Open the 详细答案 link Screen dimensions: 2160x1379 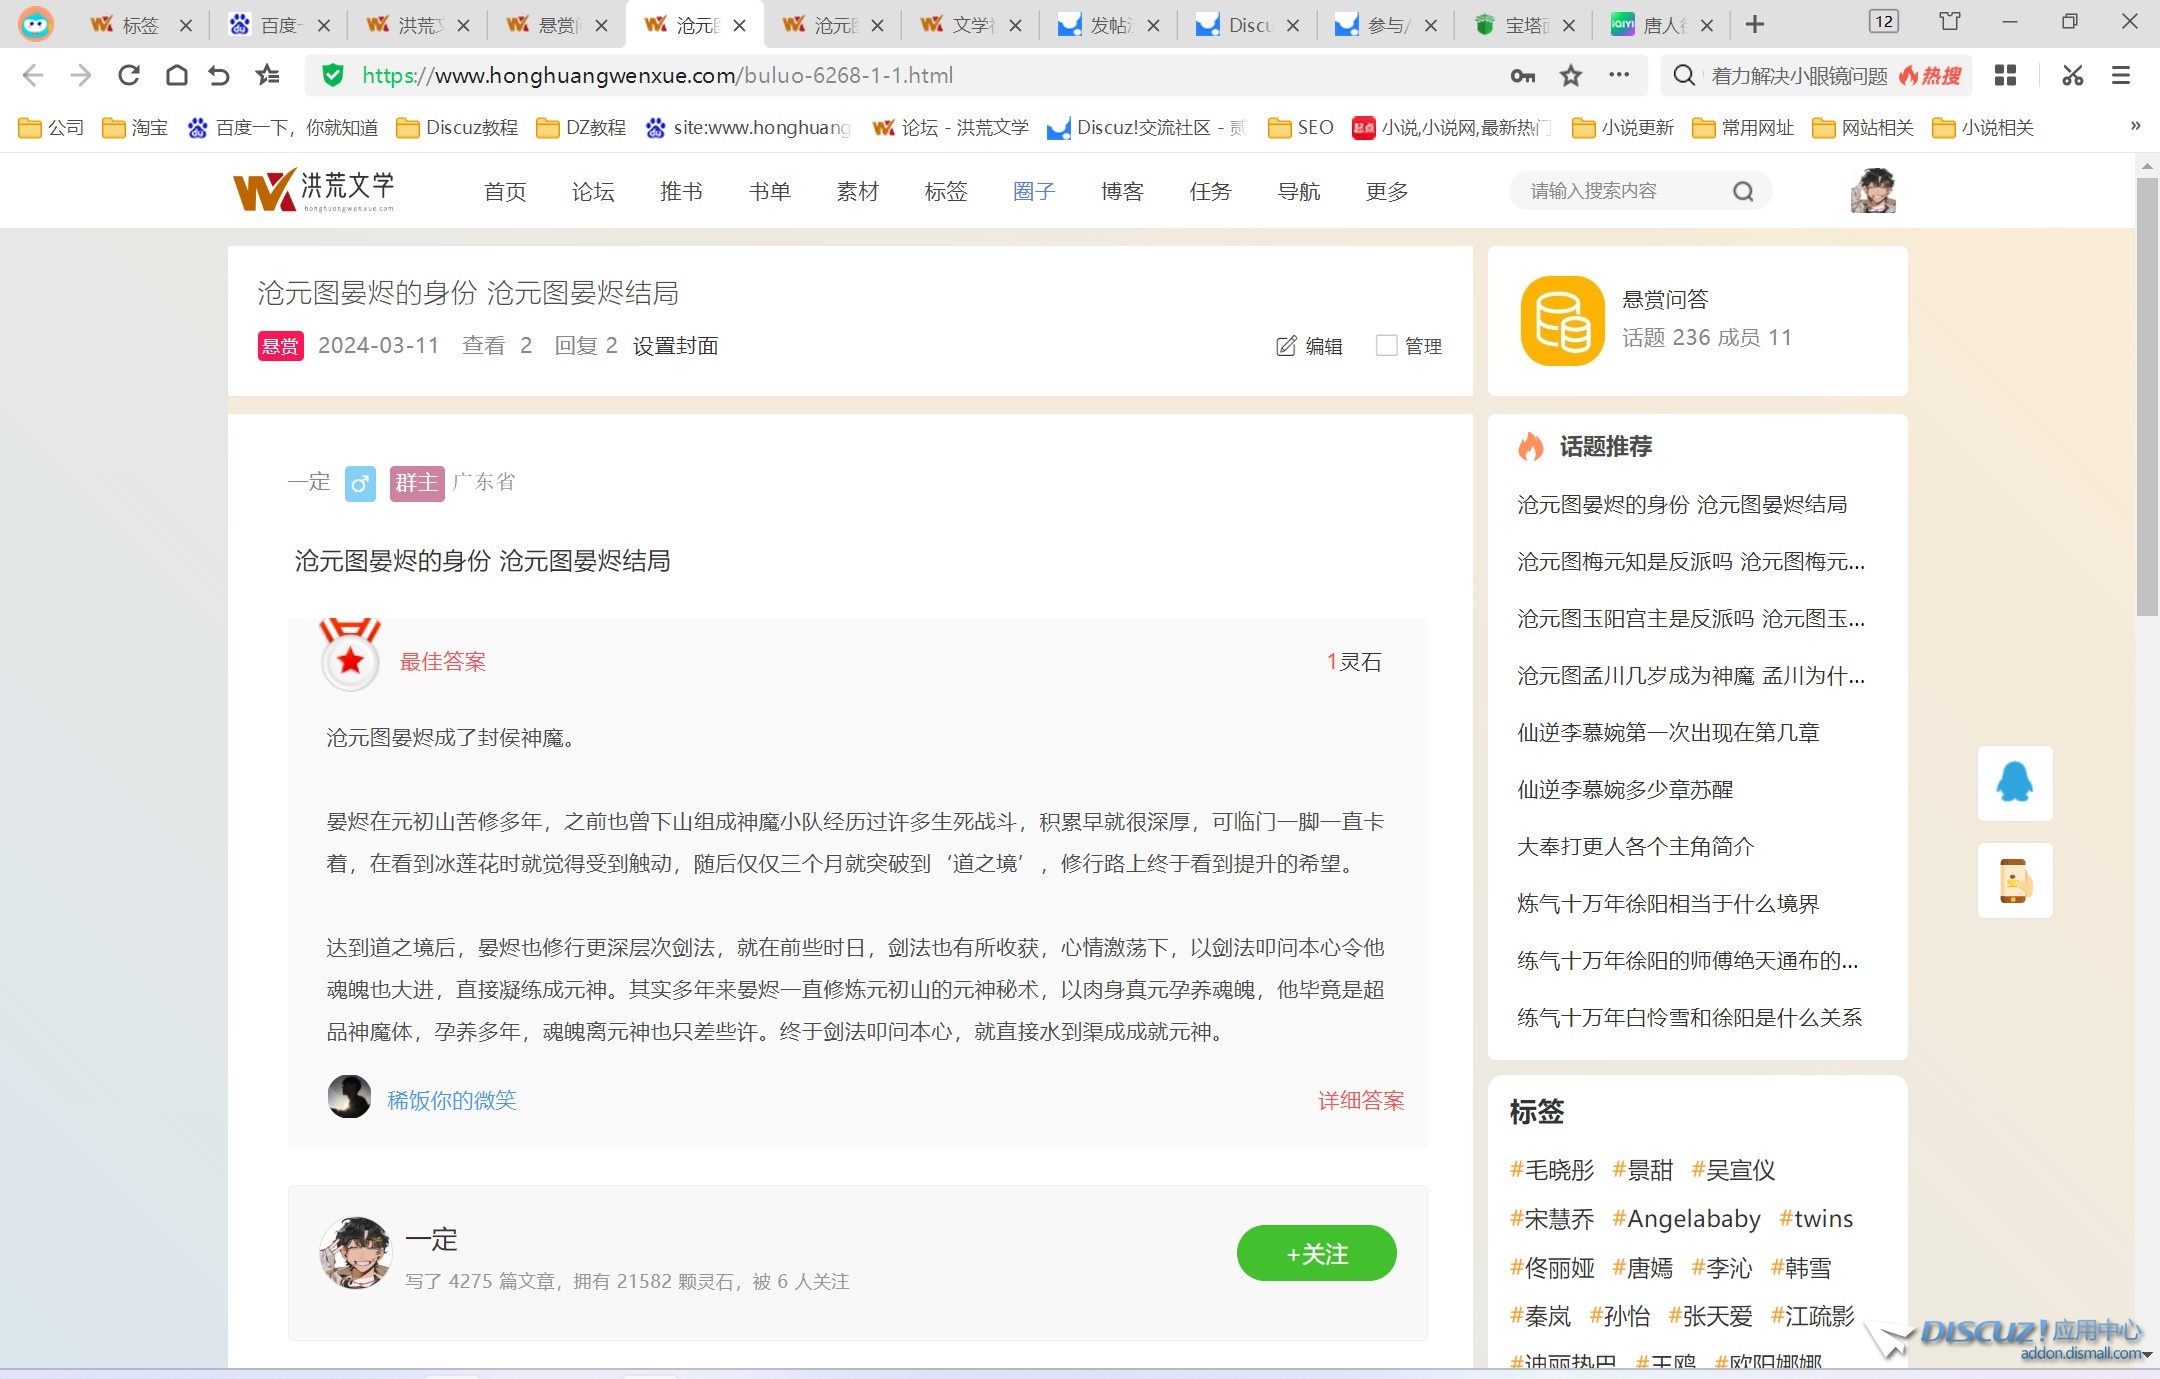click(1361, 1101)
